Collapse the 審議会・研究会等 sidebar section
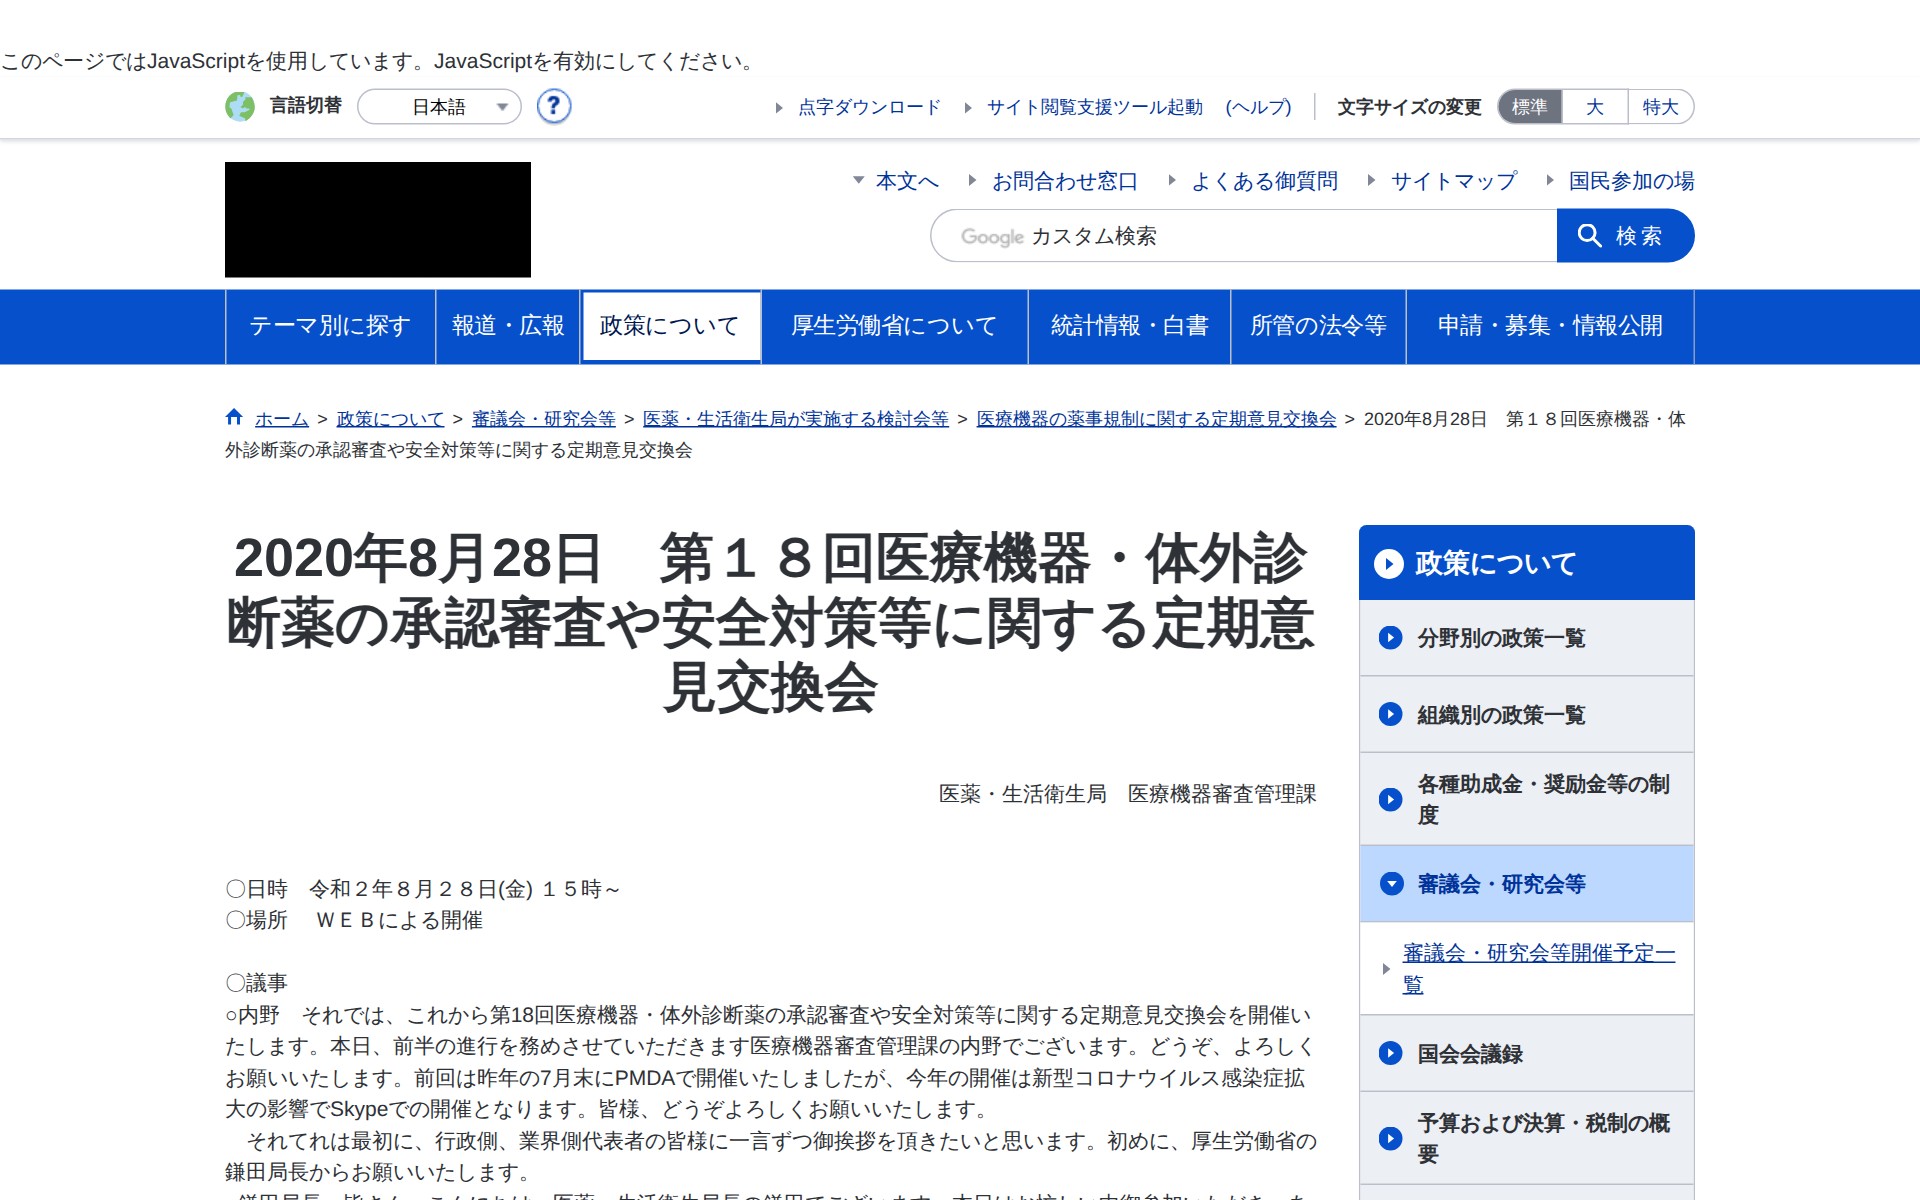Image resolution: width=1920 pixels, height=1200 pixels. coord(1391,884)
